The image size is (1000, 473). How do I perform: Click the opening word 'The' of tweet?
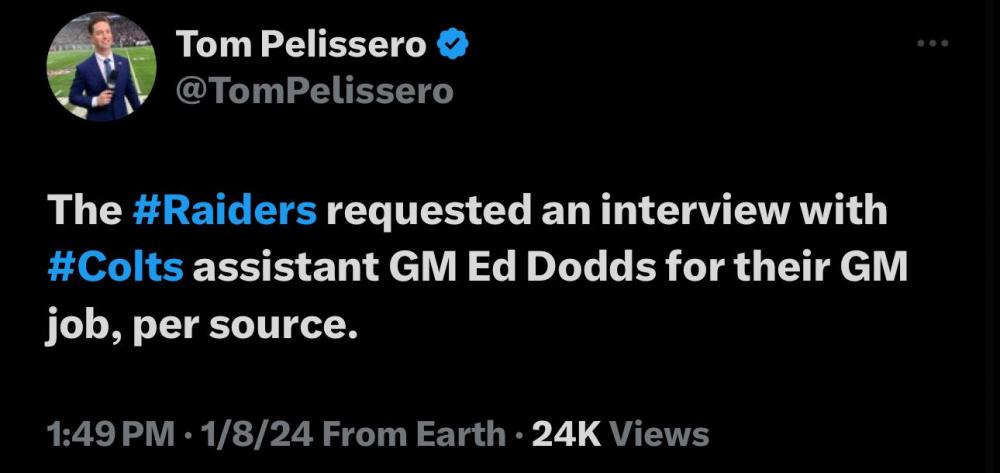click(x=84, y=211)
